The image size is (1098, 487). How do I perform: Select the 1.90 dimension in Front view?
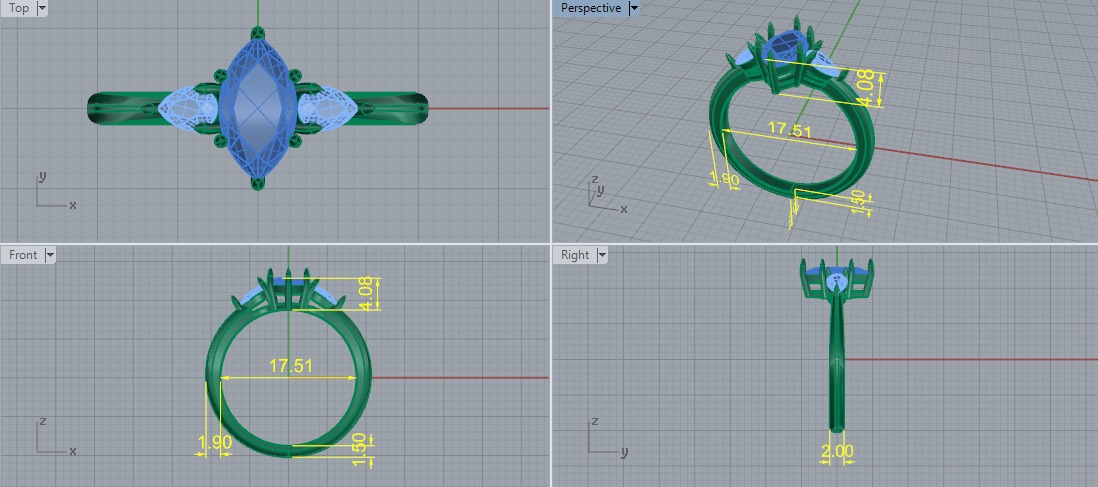click(215, 443)
